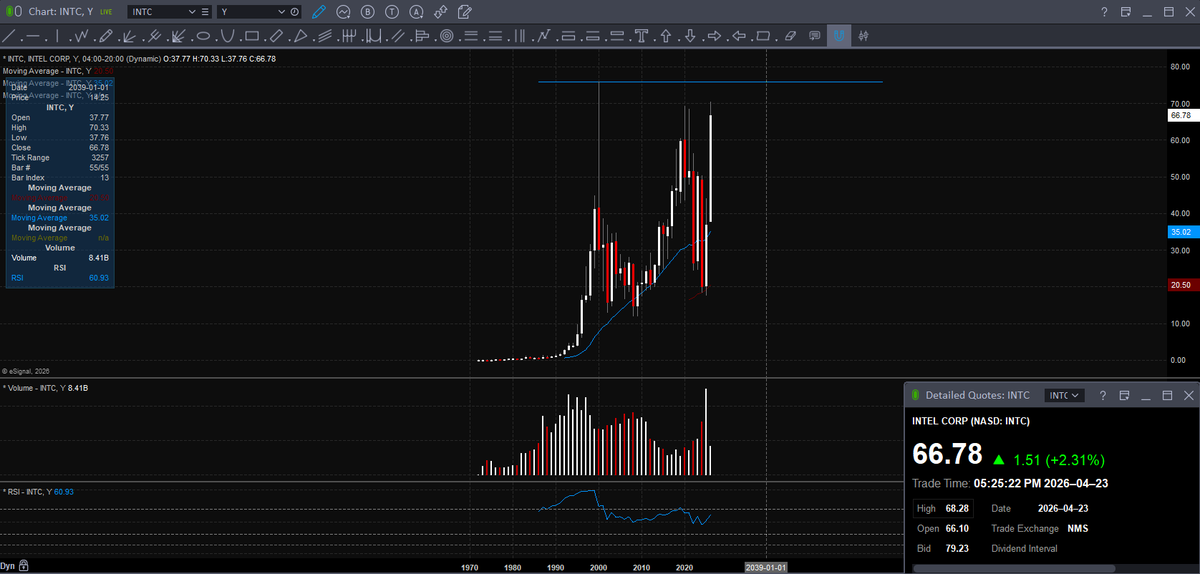Viewport: 1200px width, 574px height.
Task: Click the Volume - INTC study label
Action: (45, 387)
